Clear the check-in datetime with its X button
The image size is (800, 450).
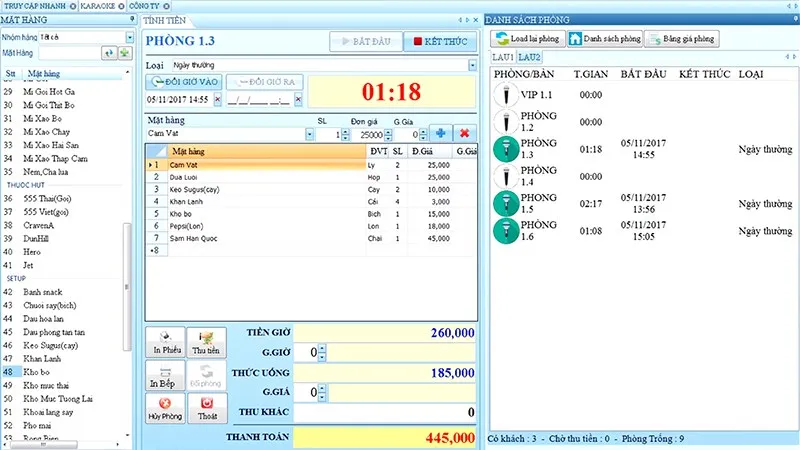click(217, 99)
